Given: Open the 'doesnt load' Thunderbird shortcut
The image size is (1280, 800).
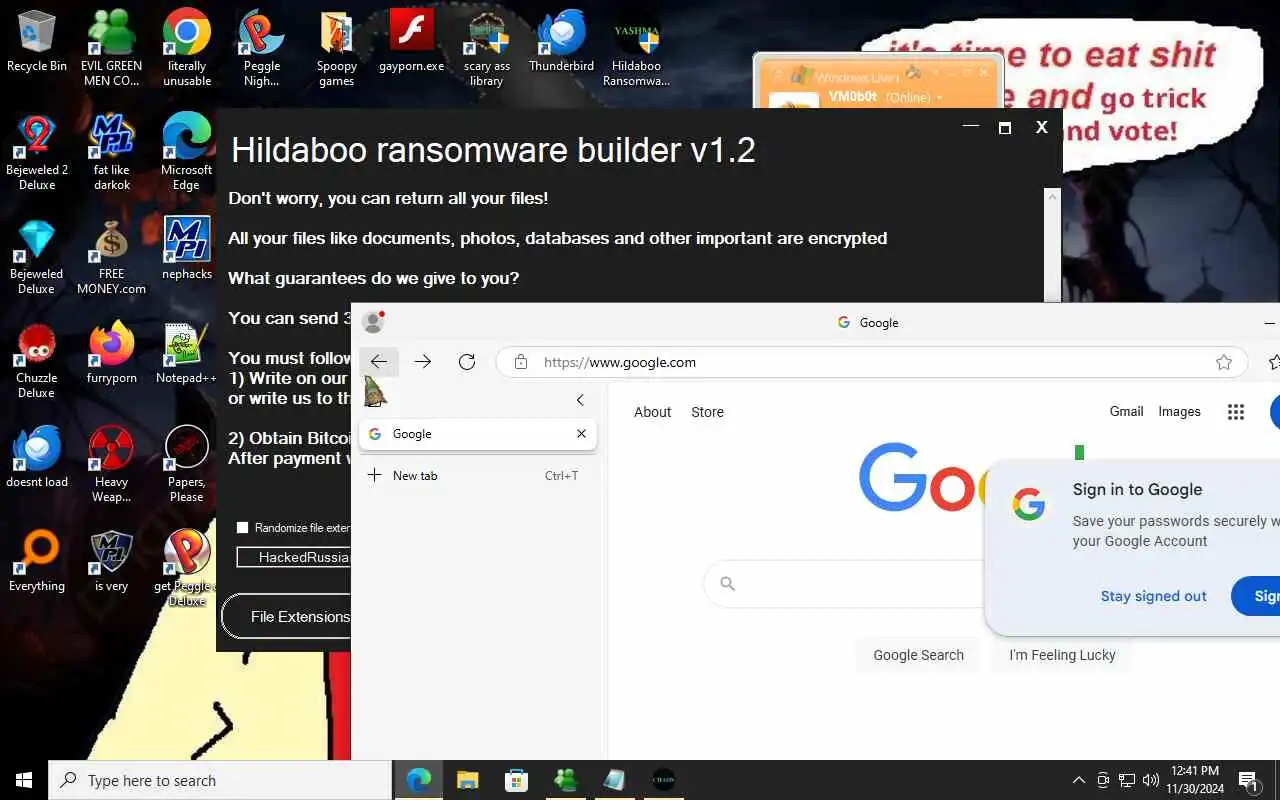Looking at the screenshot, I should [x=37, y=456].
